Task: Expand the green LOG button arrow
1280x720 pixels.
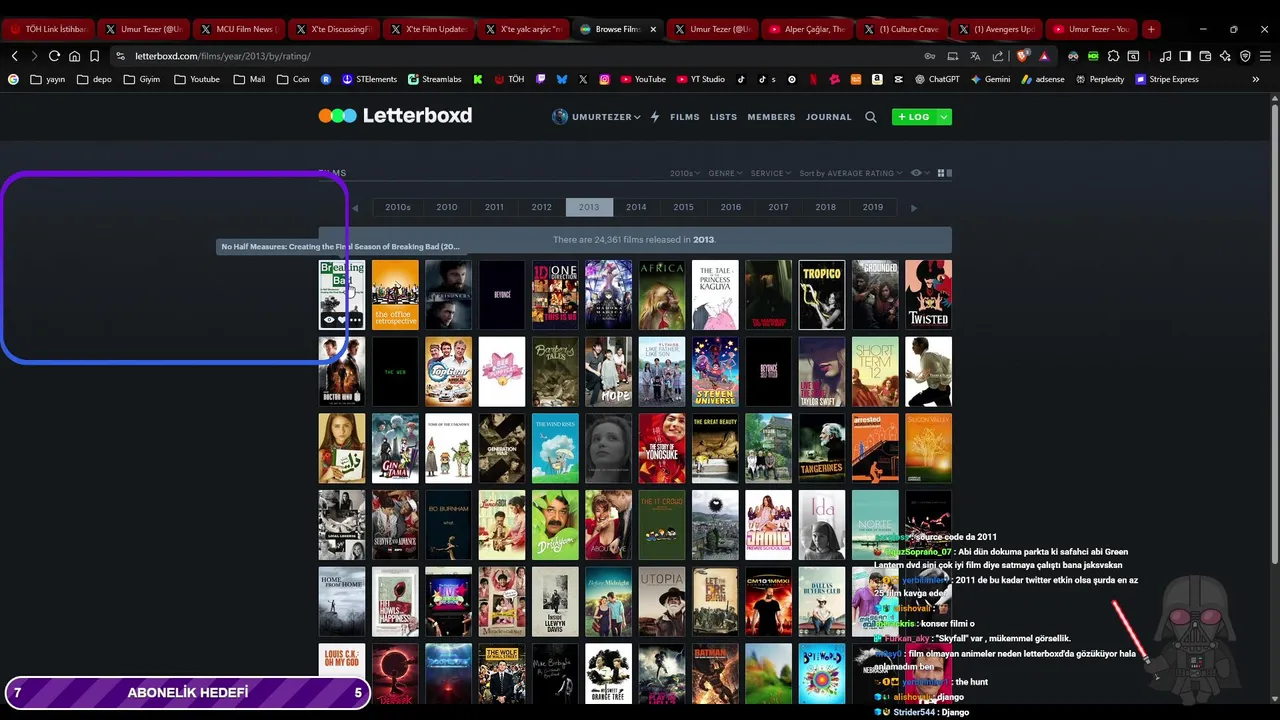Action: pos(944,117)
